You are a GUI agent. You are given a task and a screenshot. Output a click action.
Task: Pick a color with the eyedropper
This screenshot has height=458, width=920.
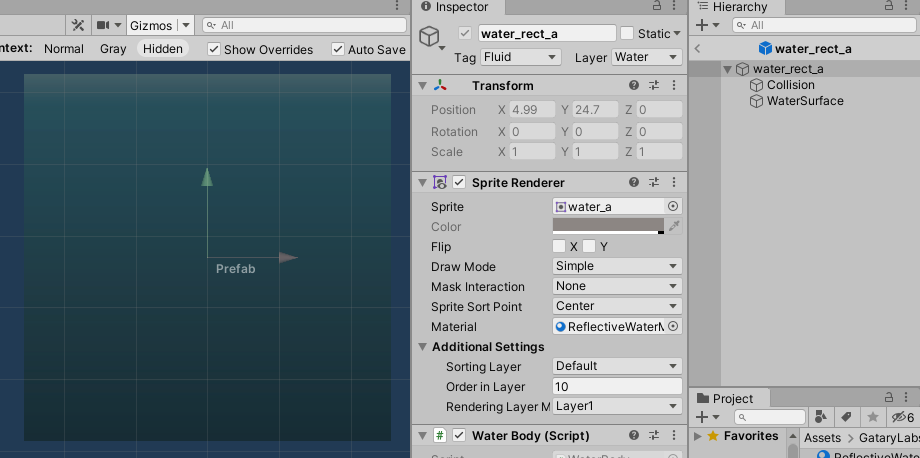click(x=674, y=227)
